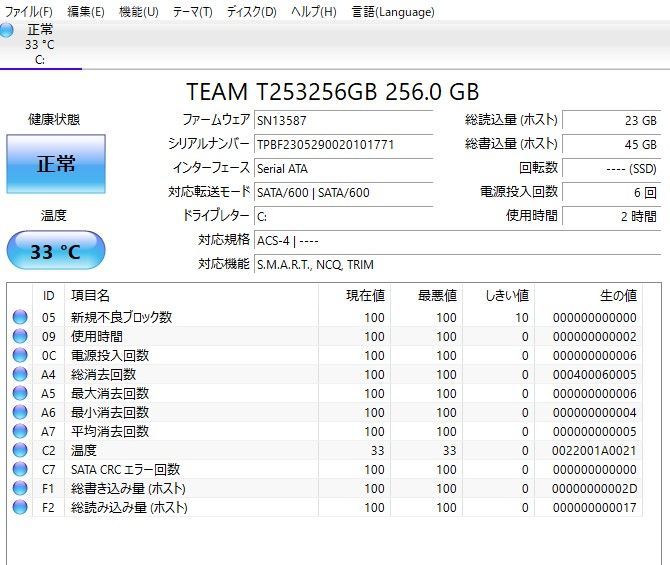Open the 言語(Language) menu
The width and height of the screenshot is (670, 565).
click(x=393, y=12)
